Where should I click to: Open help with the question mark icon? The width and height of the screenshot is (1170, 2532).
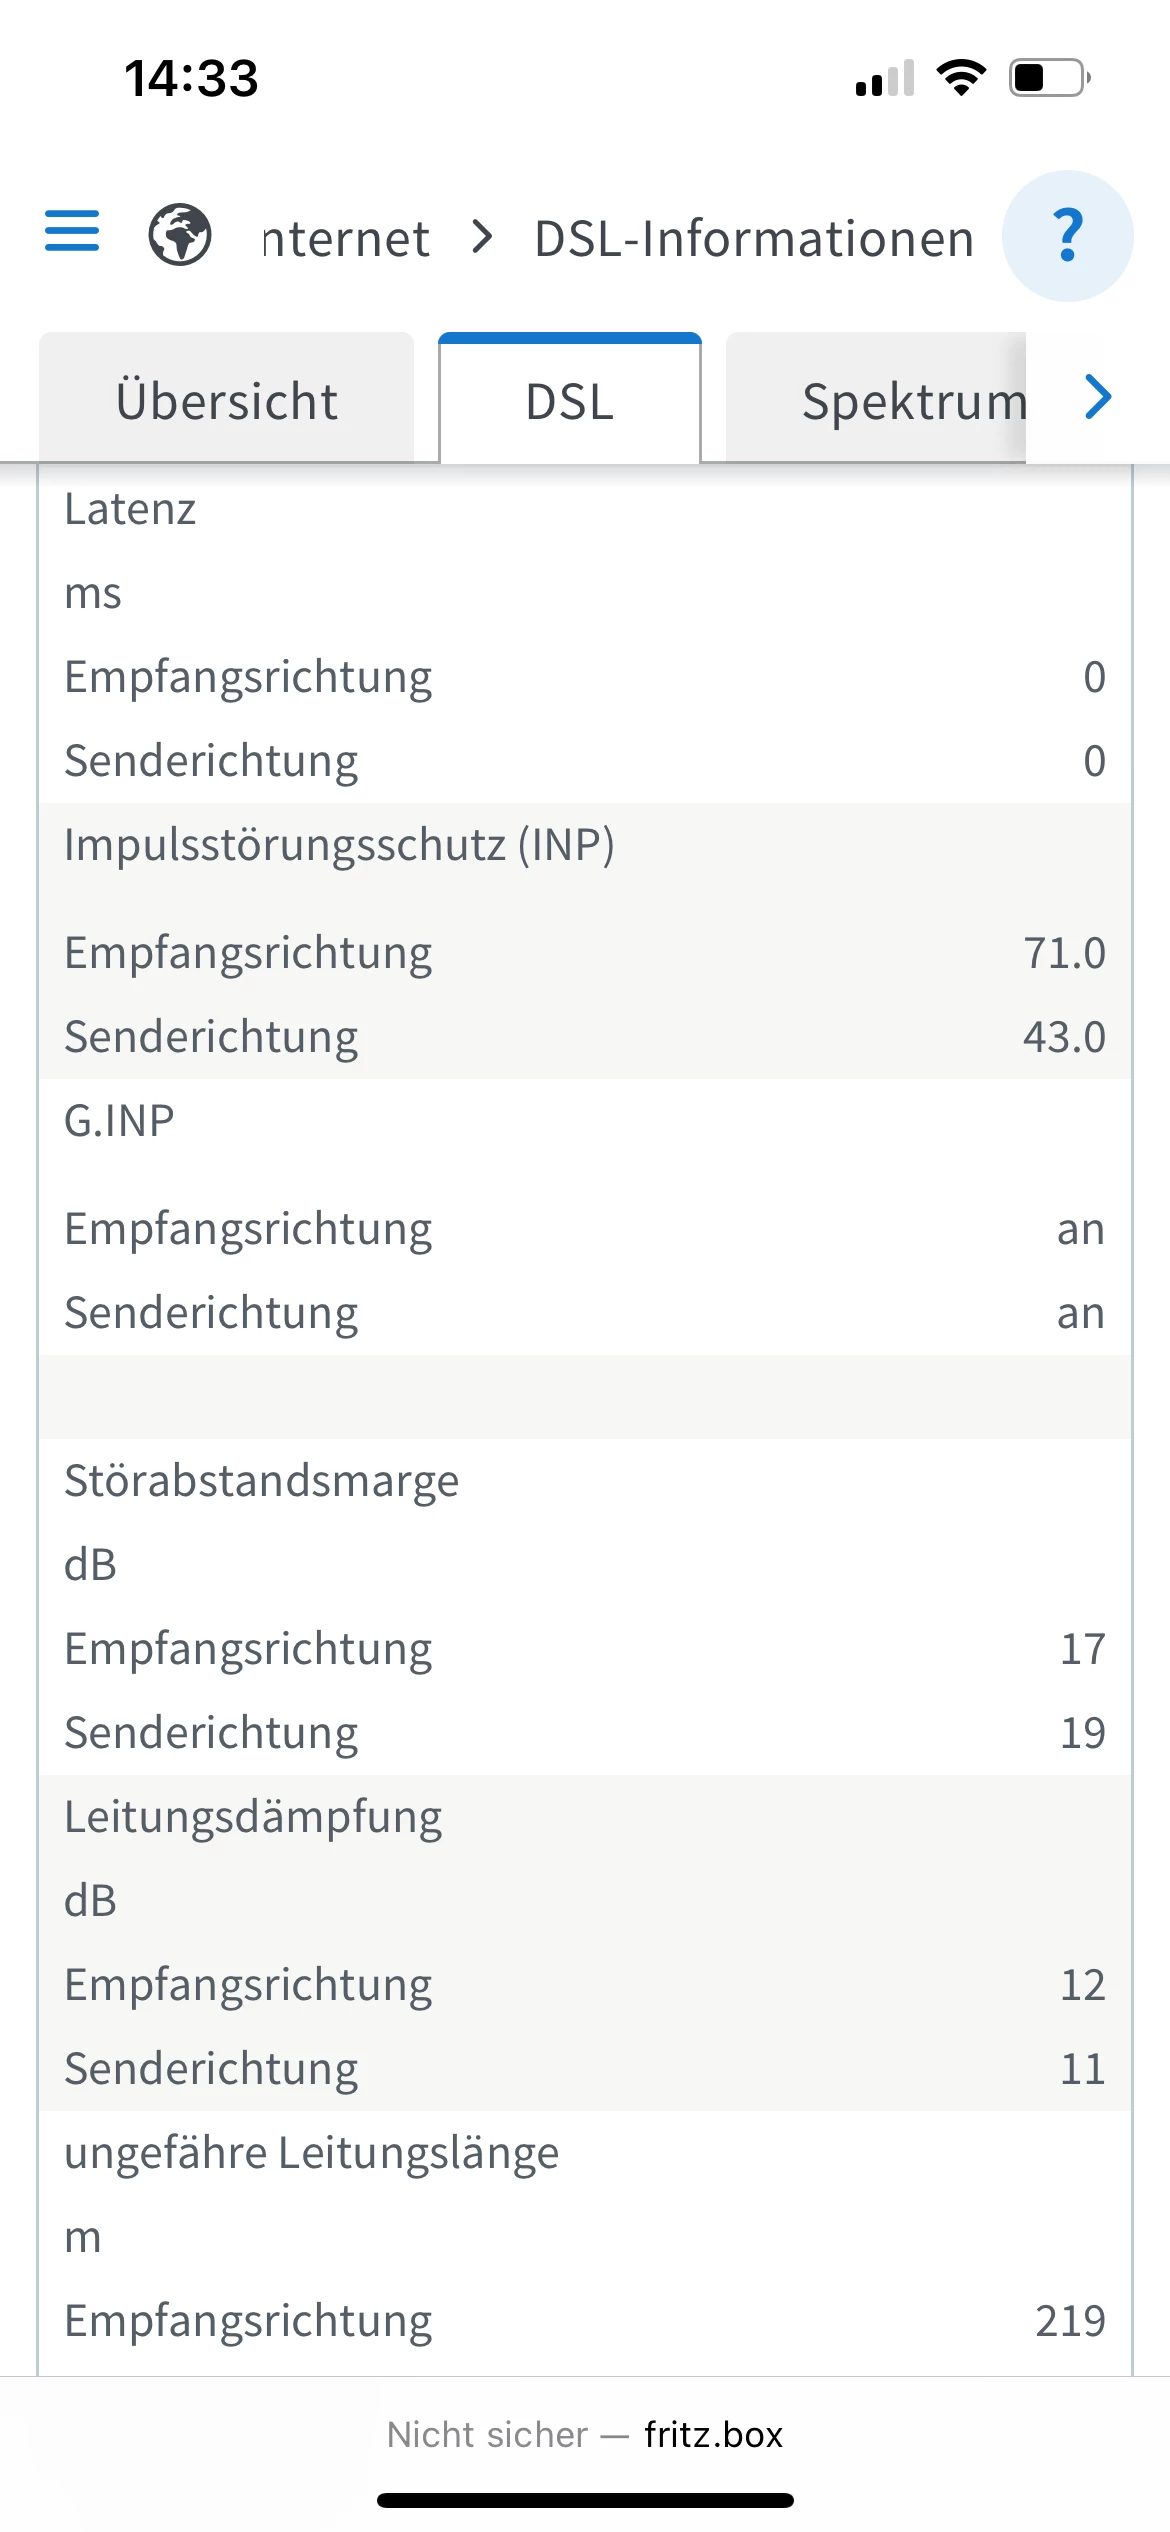(x=1067, y=236)
